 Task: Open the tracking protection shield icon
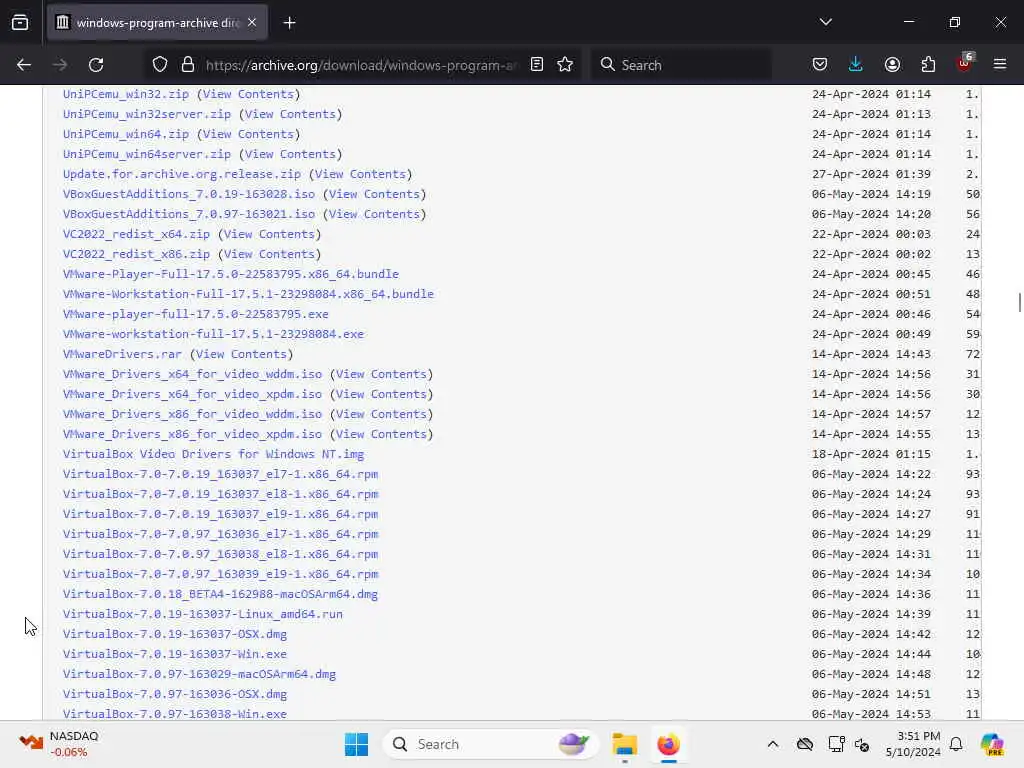point(160,65)
